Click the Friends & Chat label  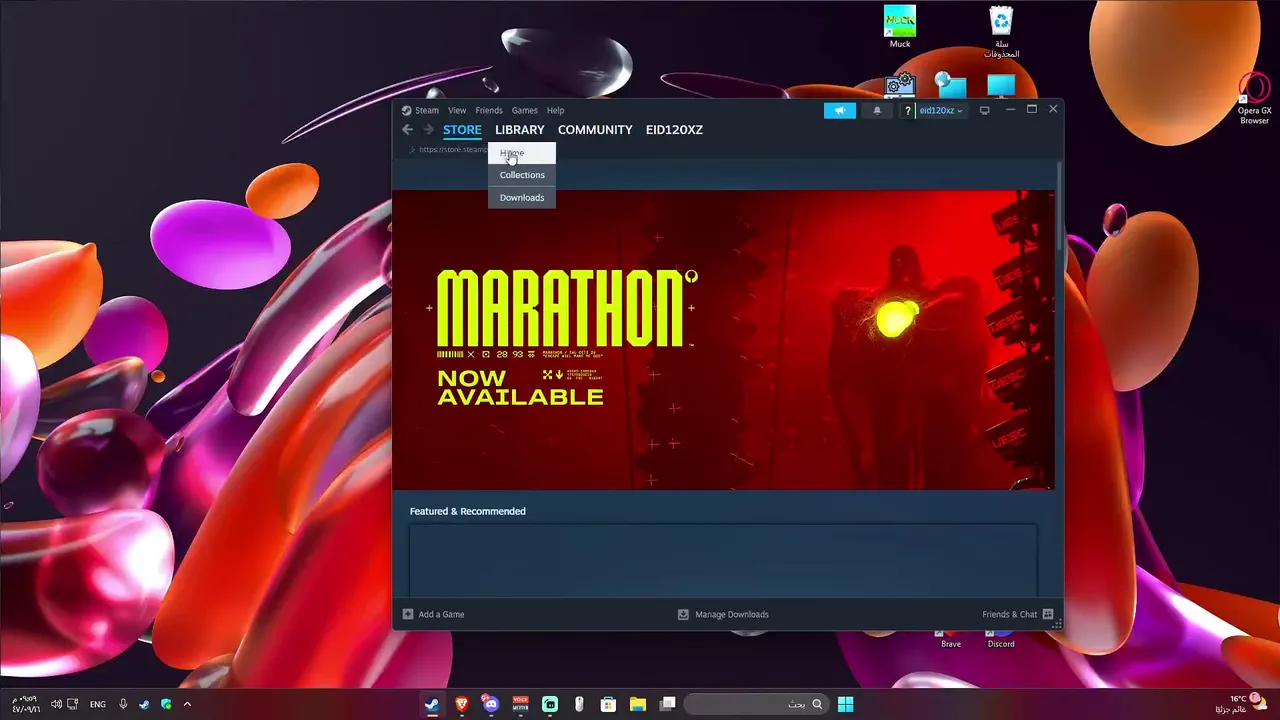(x=1010, y=614)
